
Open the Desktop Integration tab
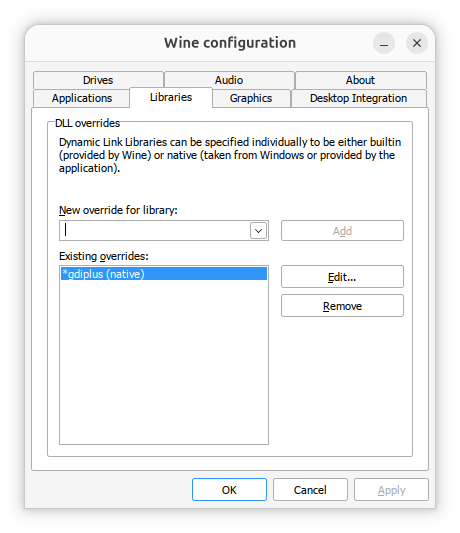pos(358,98)
